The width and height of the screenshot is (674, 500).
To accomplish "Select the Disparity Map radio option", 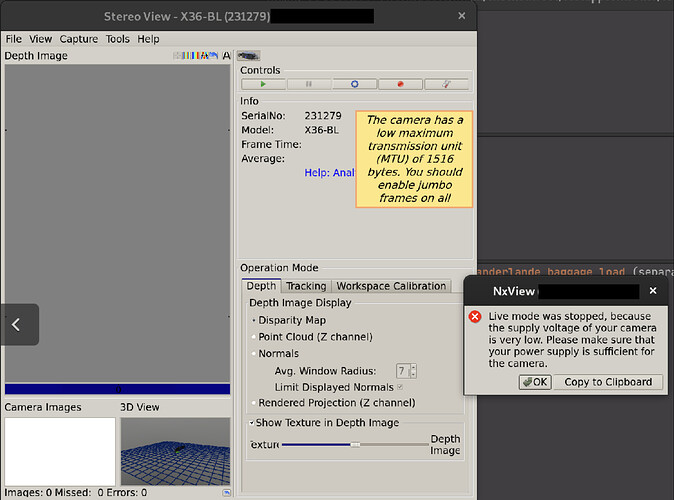I will 253,320.
